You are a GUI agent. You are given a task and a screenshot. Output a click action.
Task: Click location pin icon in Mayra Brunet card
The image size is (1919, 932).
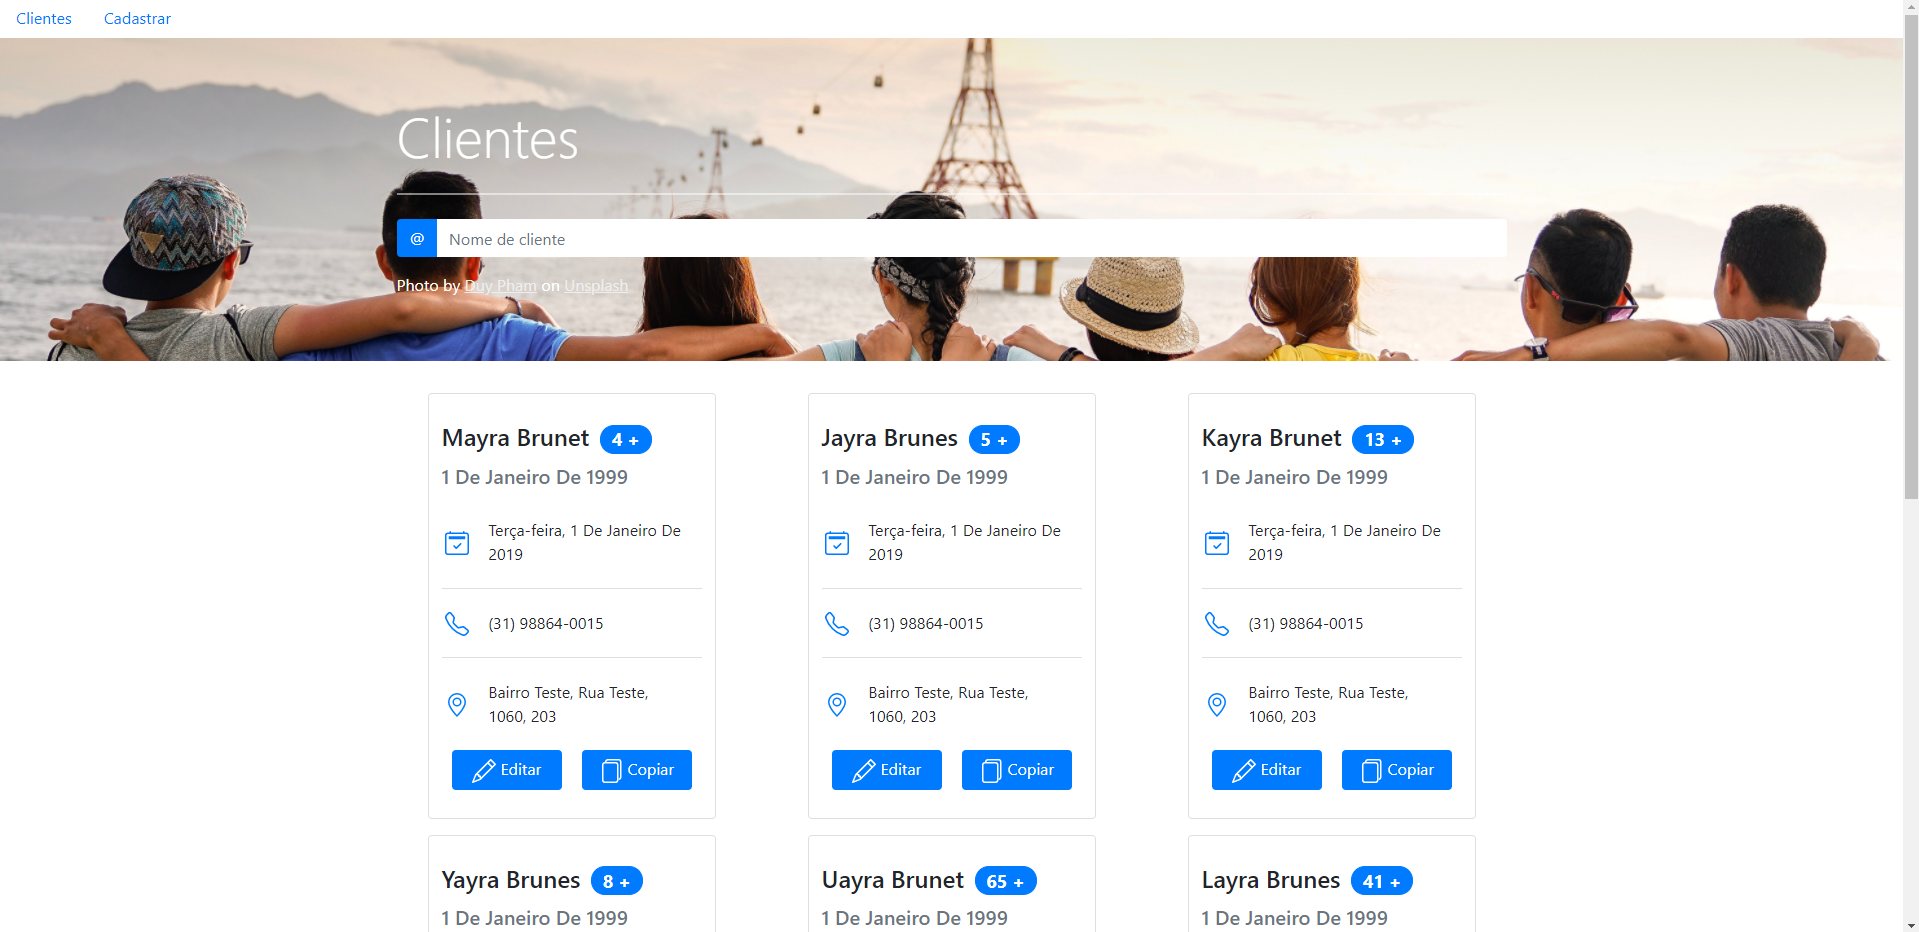[457, 705]
